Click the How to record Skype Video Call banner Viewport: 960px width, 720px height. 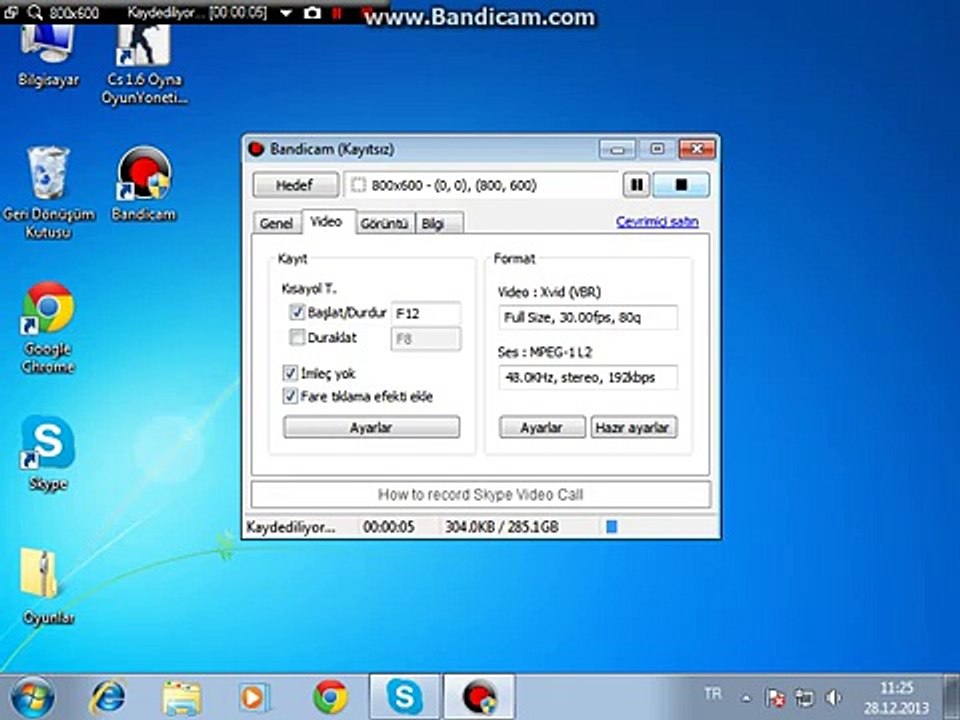click(481, 494)
